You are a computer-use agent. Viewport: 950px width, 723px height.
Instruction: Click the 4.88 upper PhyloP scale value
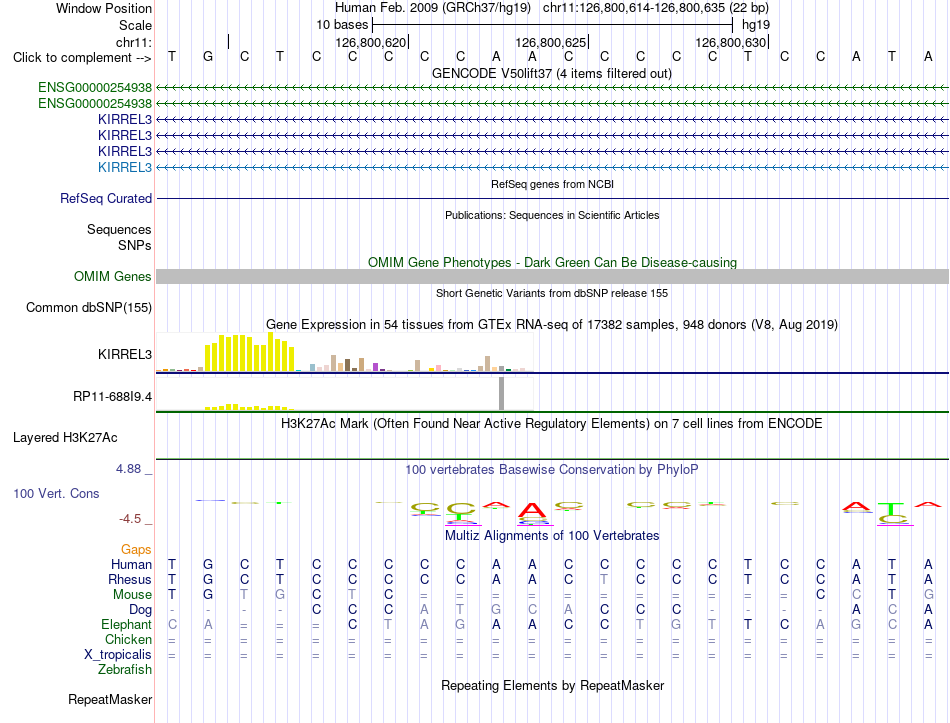(128, 468)
